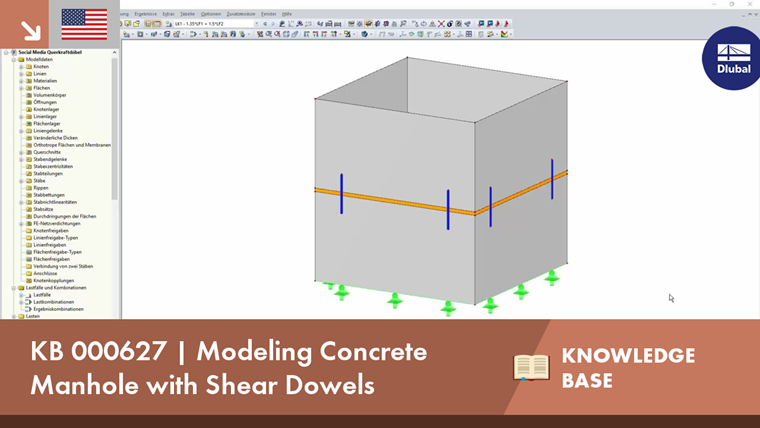Click the project root model icon
Image resolution: width=760 pixels, height=428 pixels.
coord(14,52)
